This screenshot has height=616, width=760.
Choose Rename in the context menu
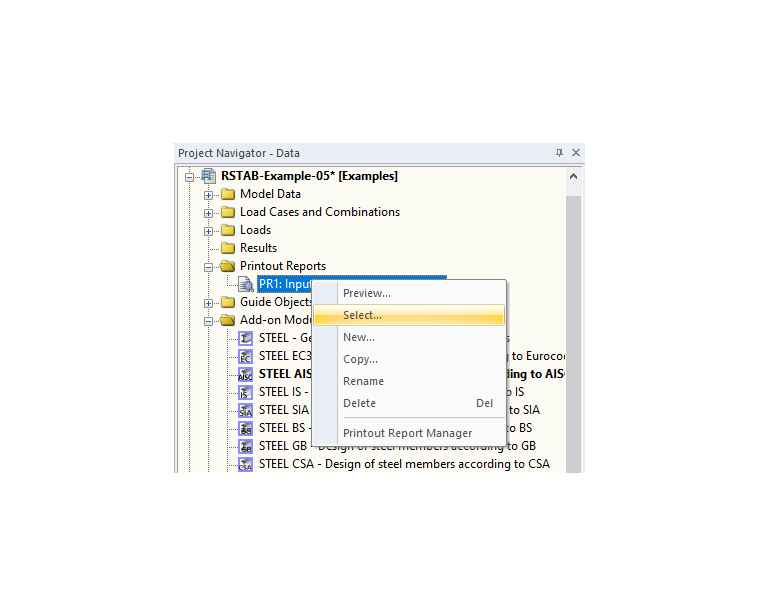coord(409,381)
